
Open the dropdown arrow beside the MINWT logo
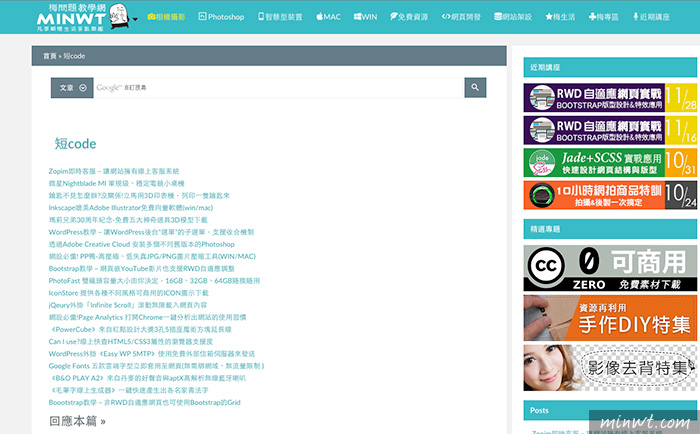tap(135, 19)
